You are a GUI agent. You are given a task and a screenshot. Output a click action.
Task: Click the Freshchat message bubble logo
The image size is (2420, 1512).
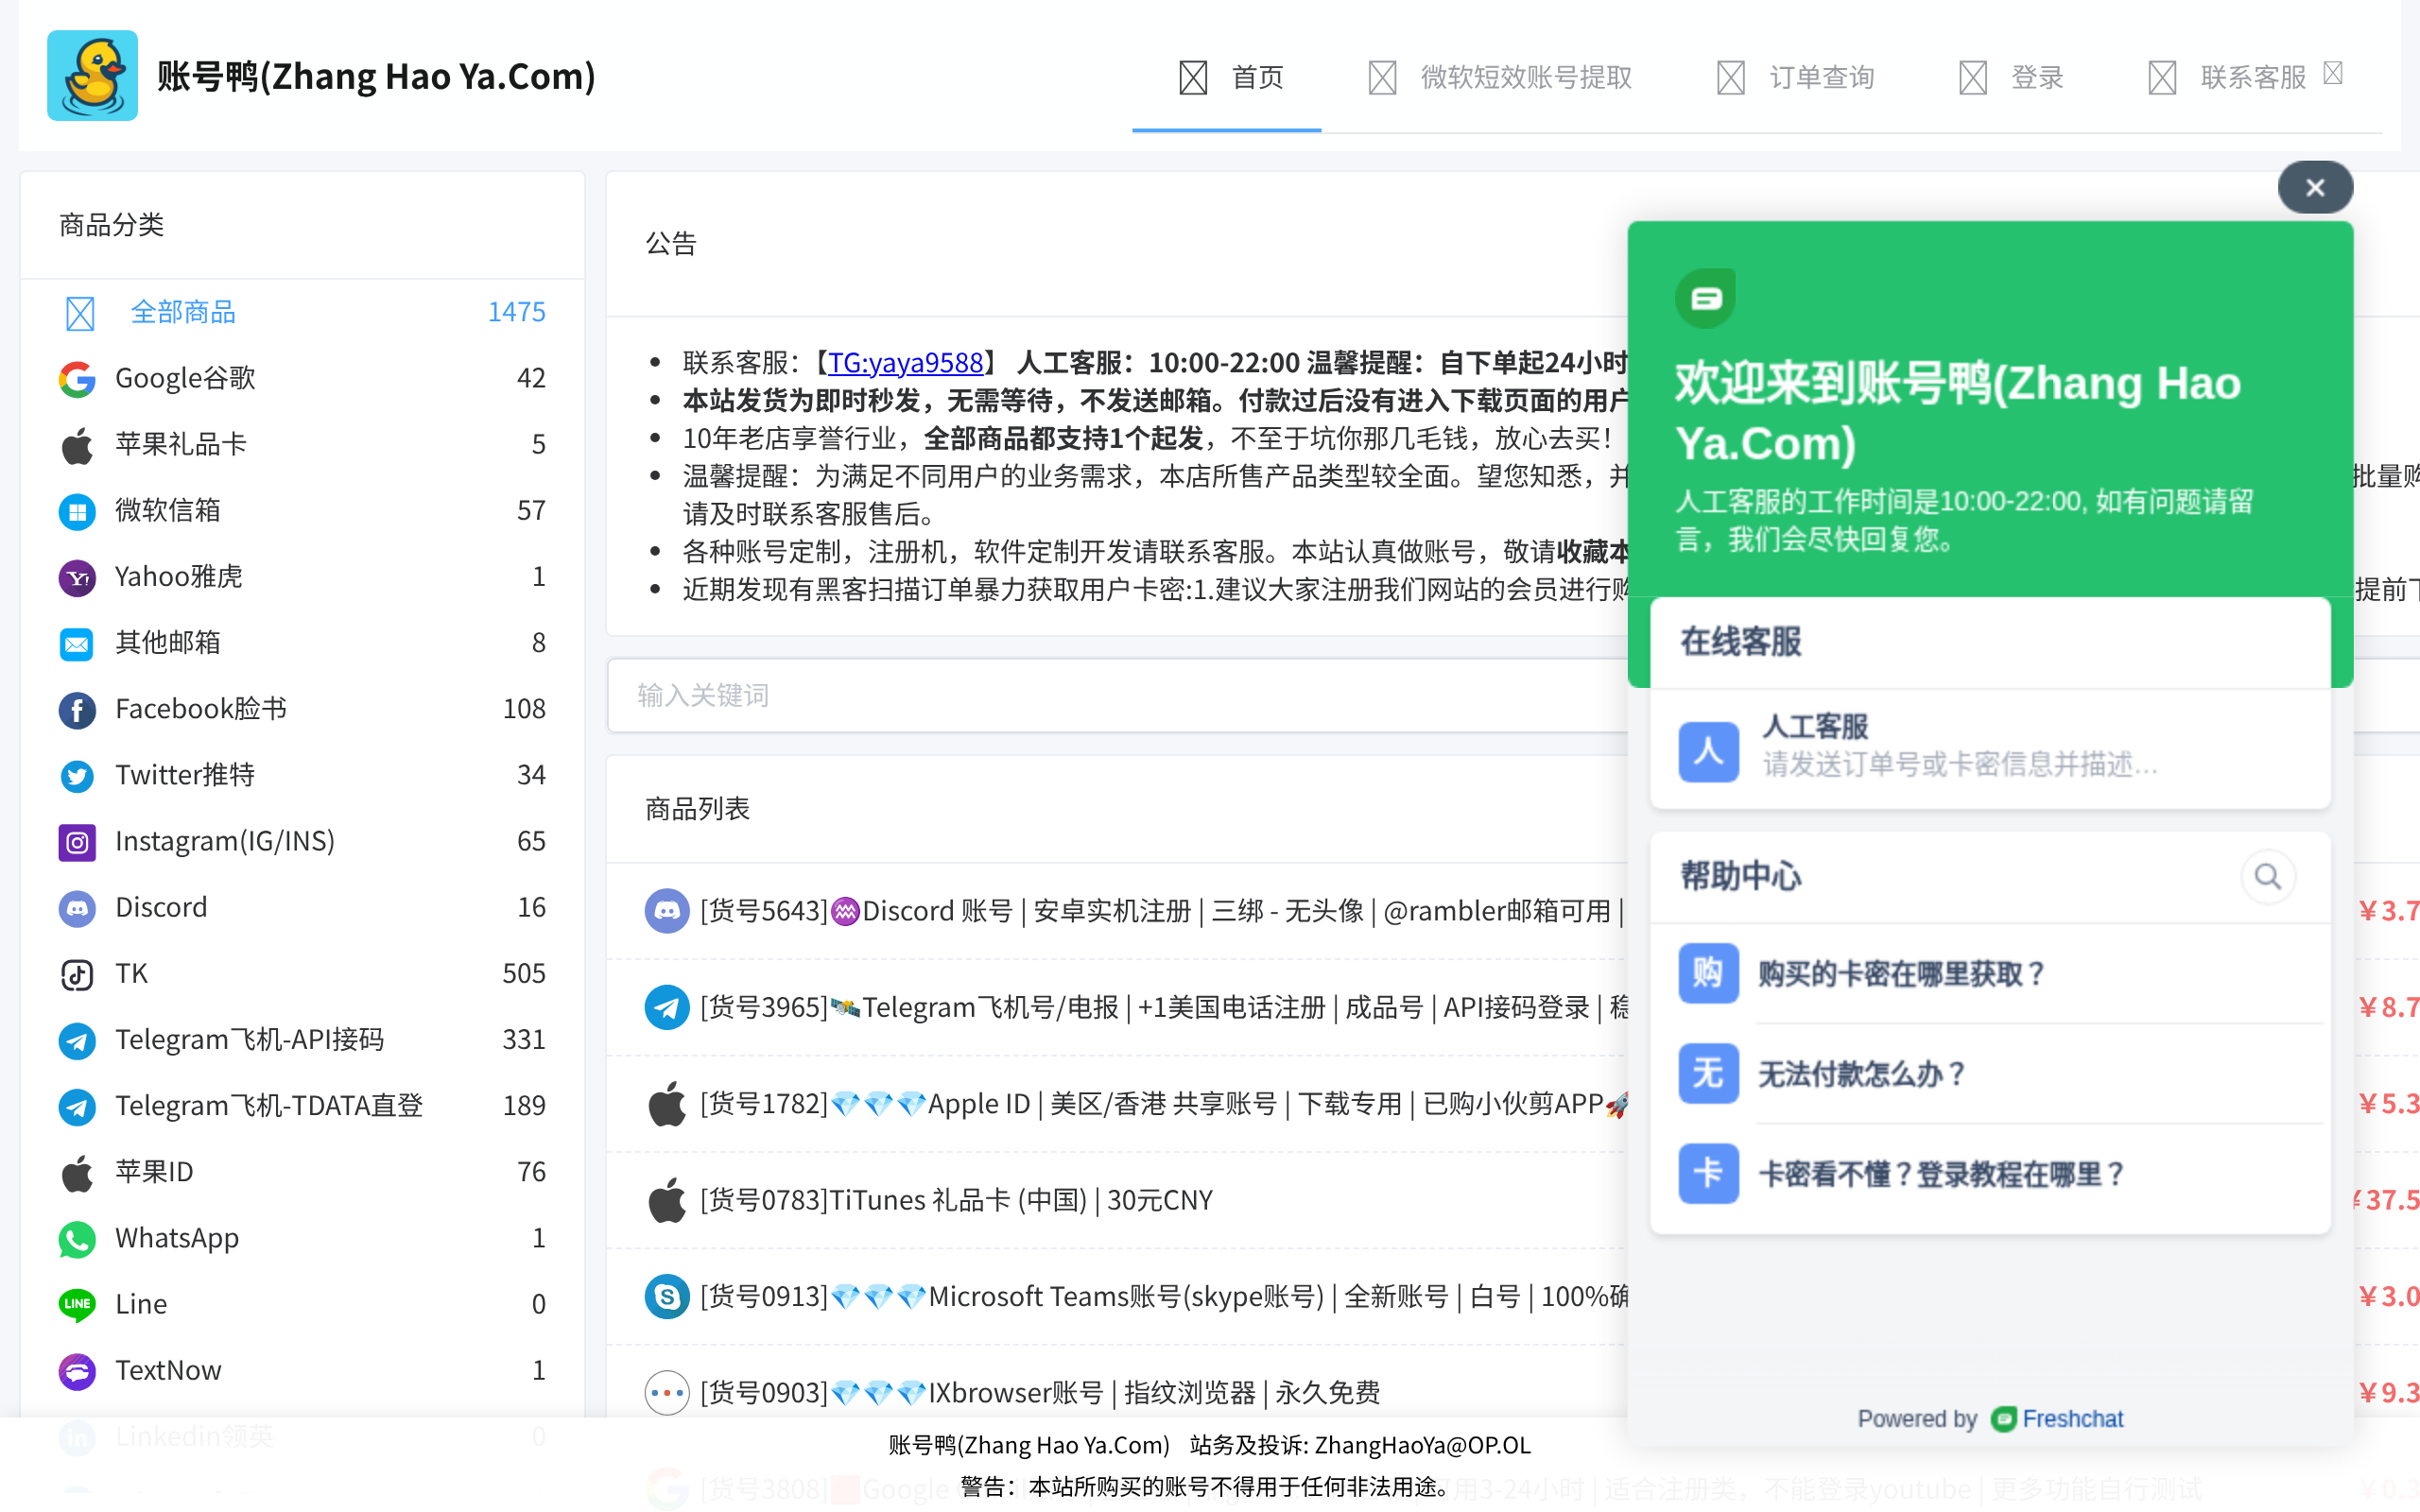point(1706,297)
